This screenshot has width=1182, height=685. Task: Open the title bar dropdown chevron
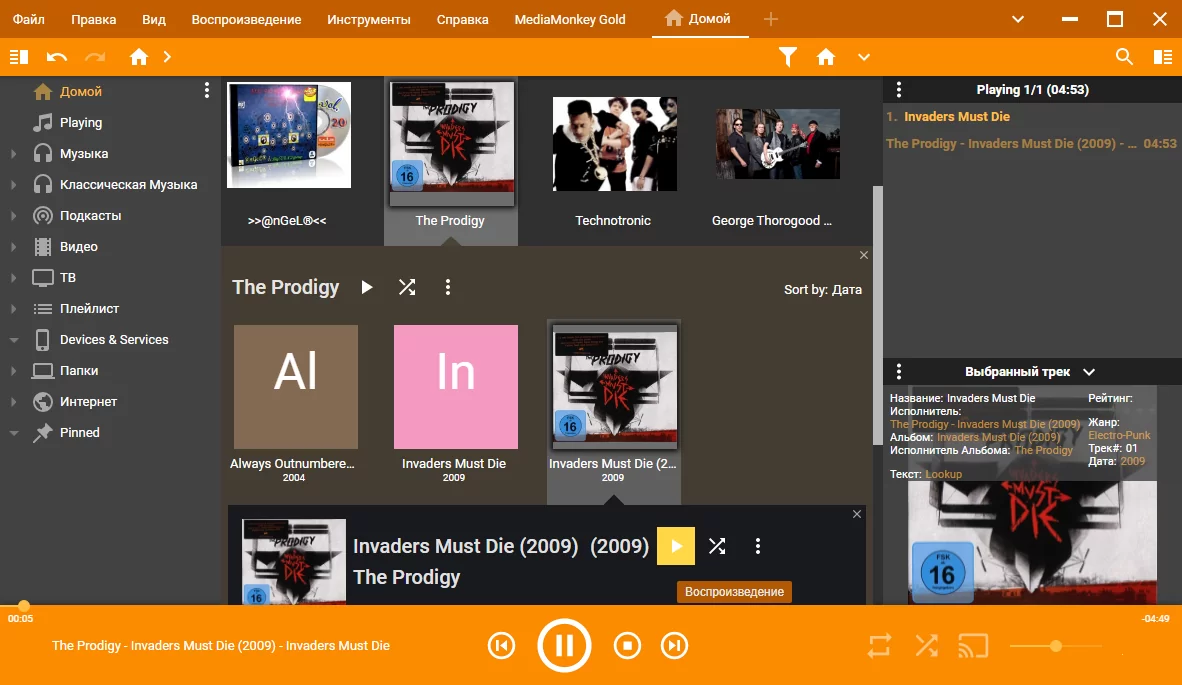point(1018,19)
